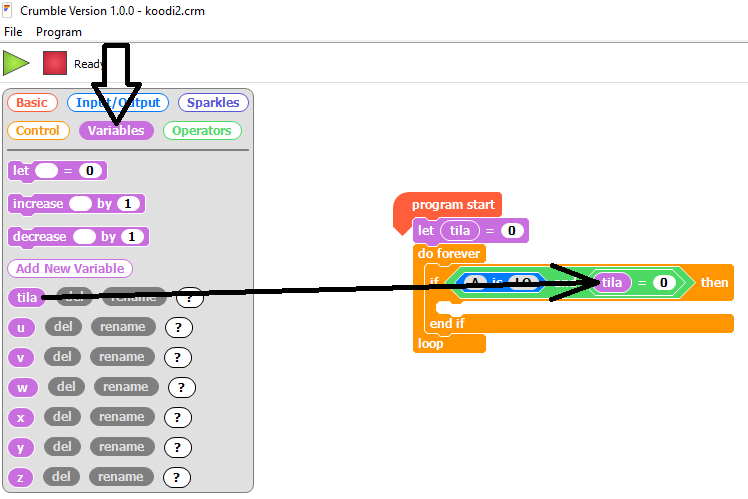This screenshot has width=748, height=499.
Task: Click the Add New Variable button
Action: coord(70,268)
